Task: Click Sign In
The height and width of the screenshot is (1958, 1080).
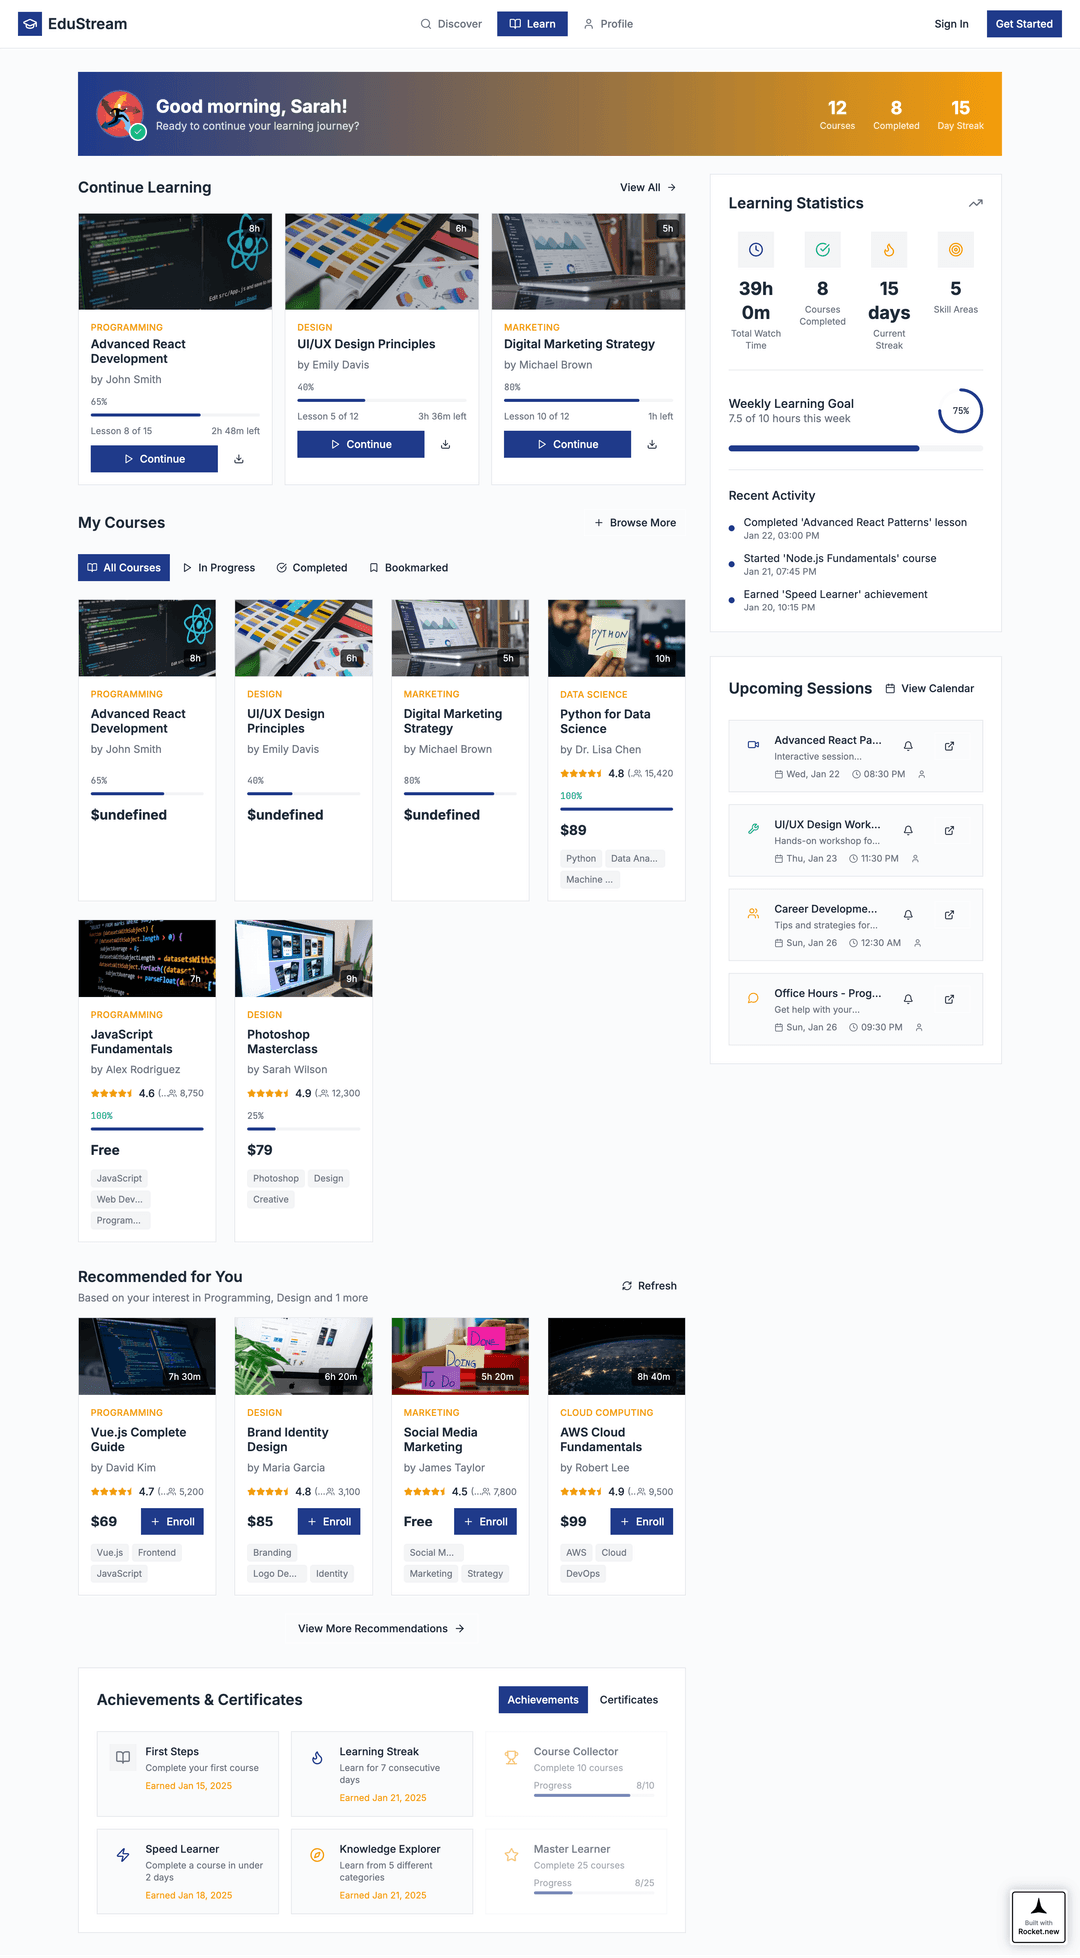Action: 951,24
